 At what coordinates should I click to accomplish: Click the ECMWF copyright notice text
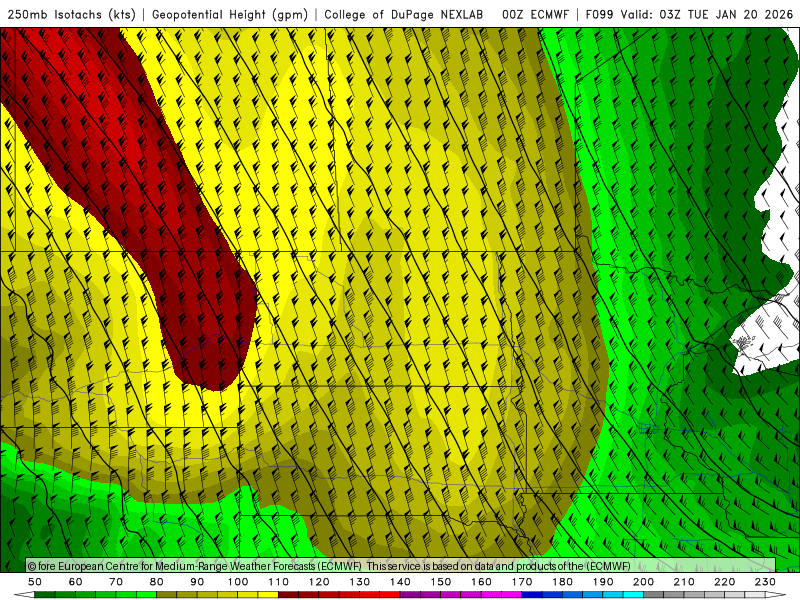click(329, 566)
